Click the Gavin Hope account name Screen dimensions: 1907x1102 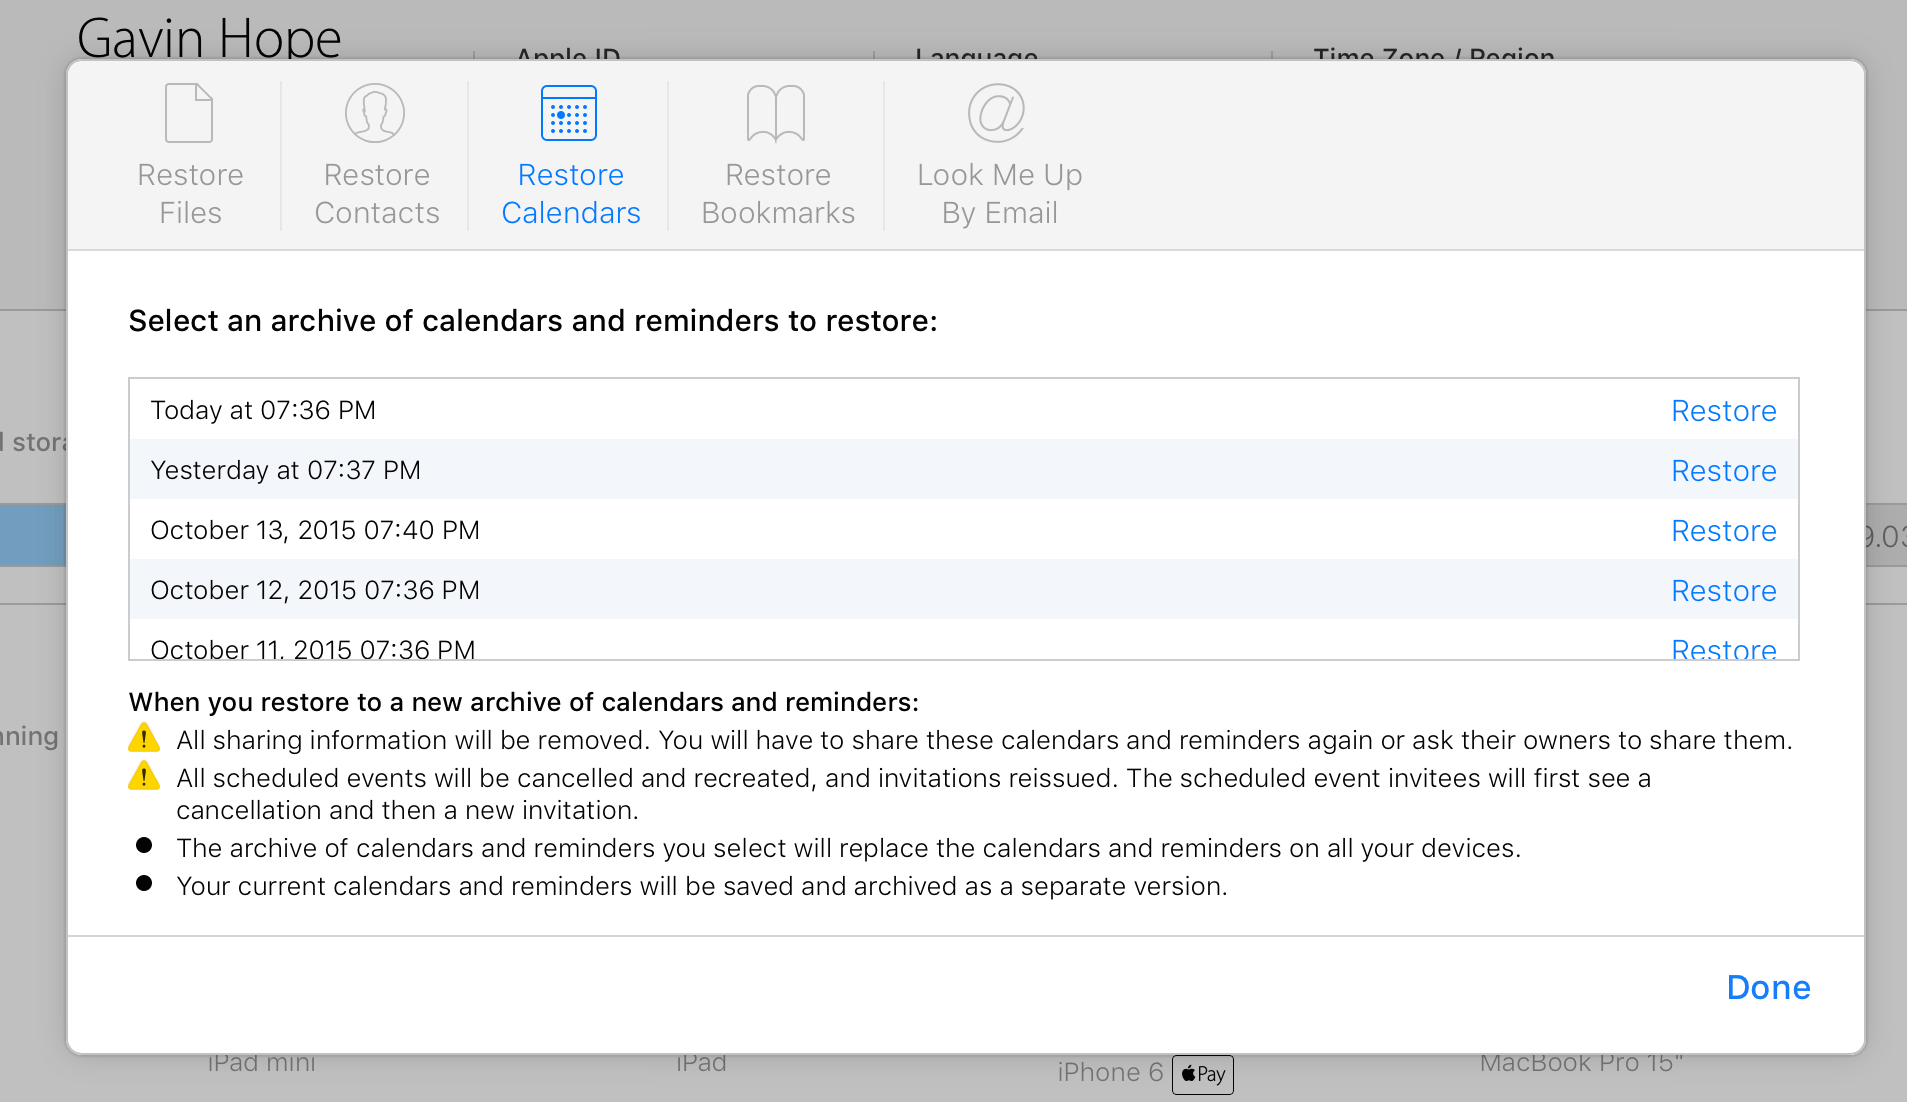[209, 38]
